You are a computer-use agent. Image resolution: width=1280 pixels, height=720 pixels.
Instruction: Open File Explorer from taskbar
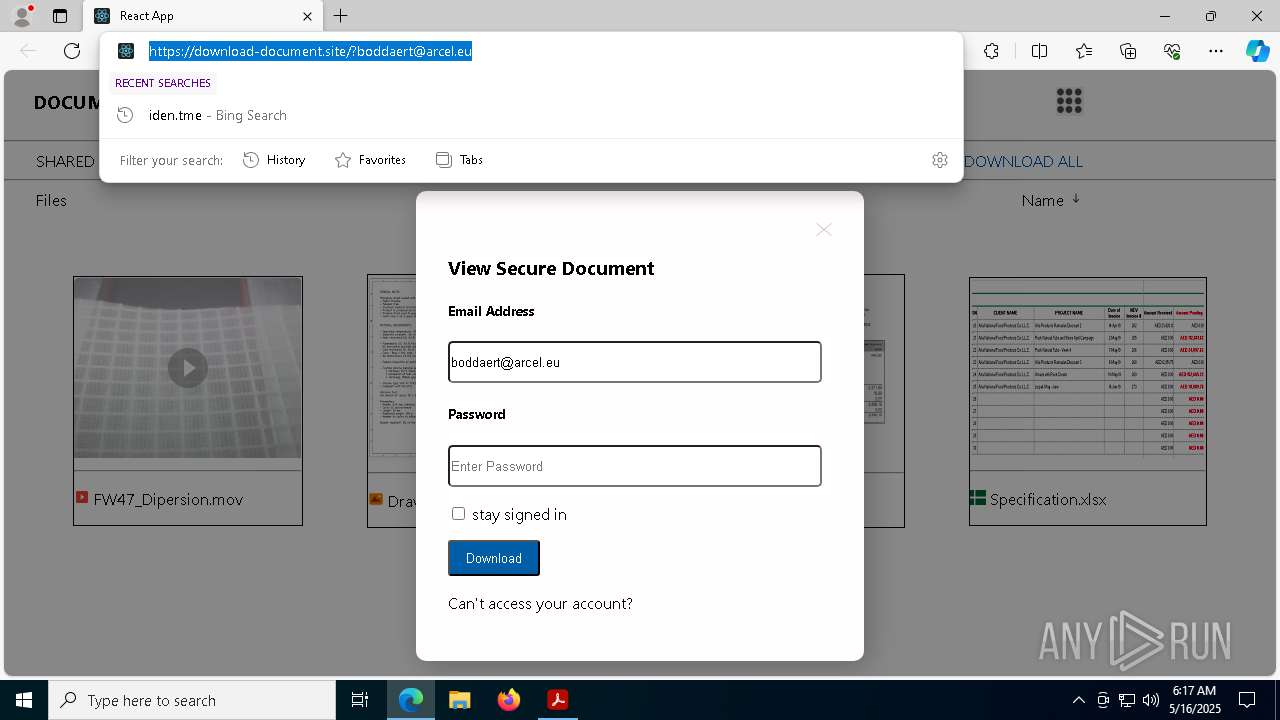(459, 700)
